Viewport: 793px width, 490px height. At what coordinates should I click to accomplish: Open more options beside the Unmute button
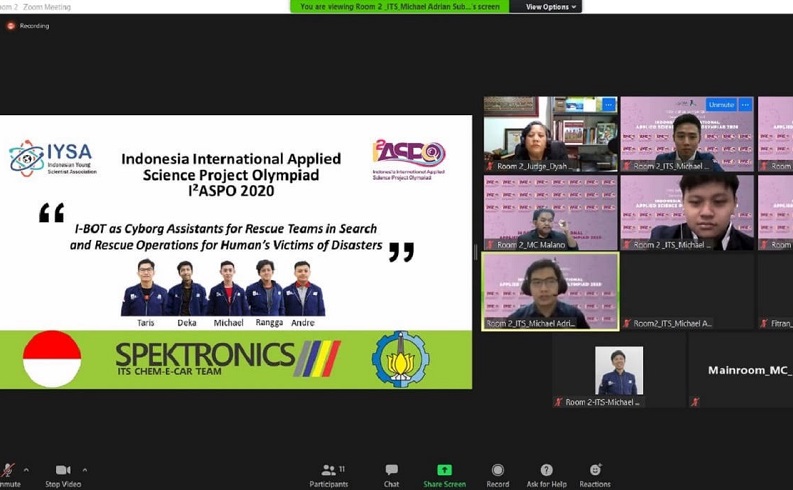tap(745, 105)
